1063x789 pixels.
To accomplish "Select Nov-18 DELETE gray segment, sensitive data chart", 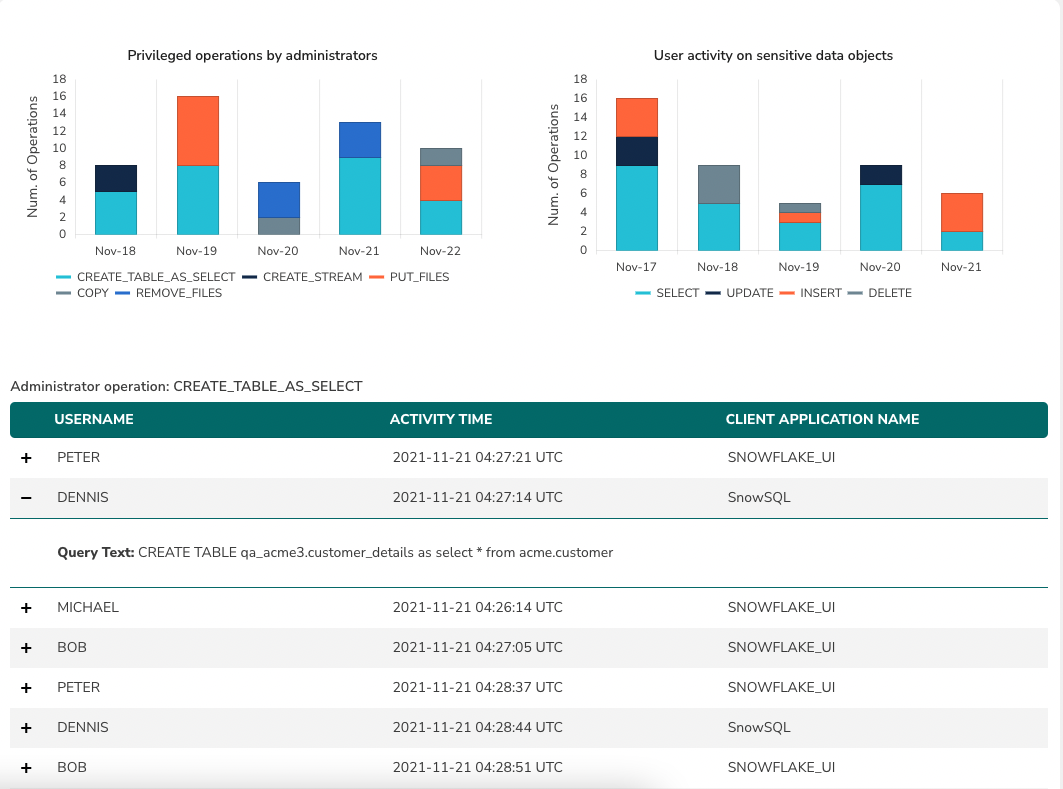I will click(719, 184).
